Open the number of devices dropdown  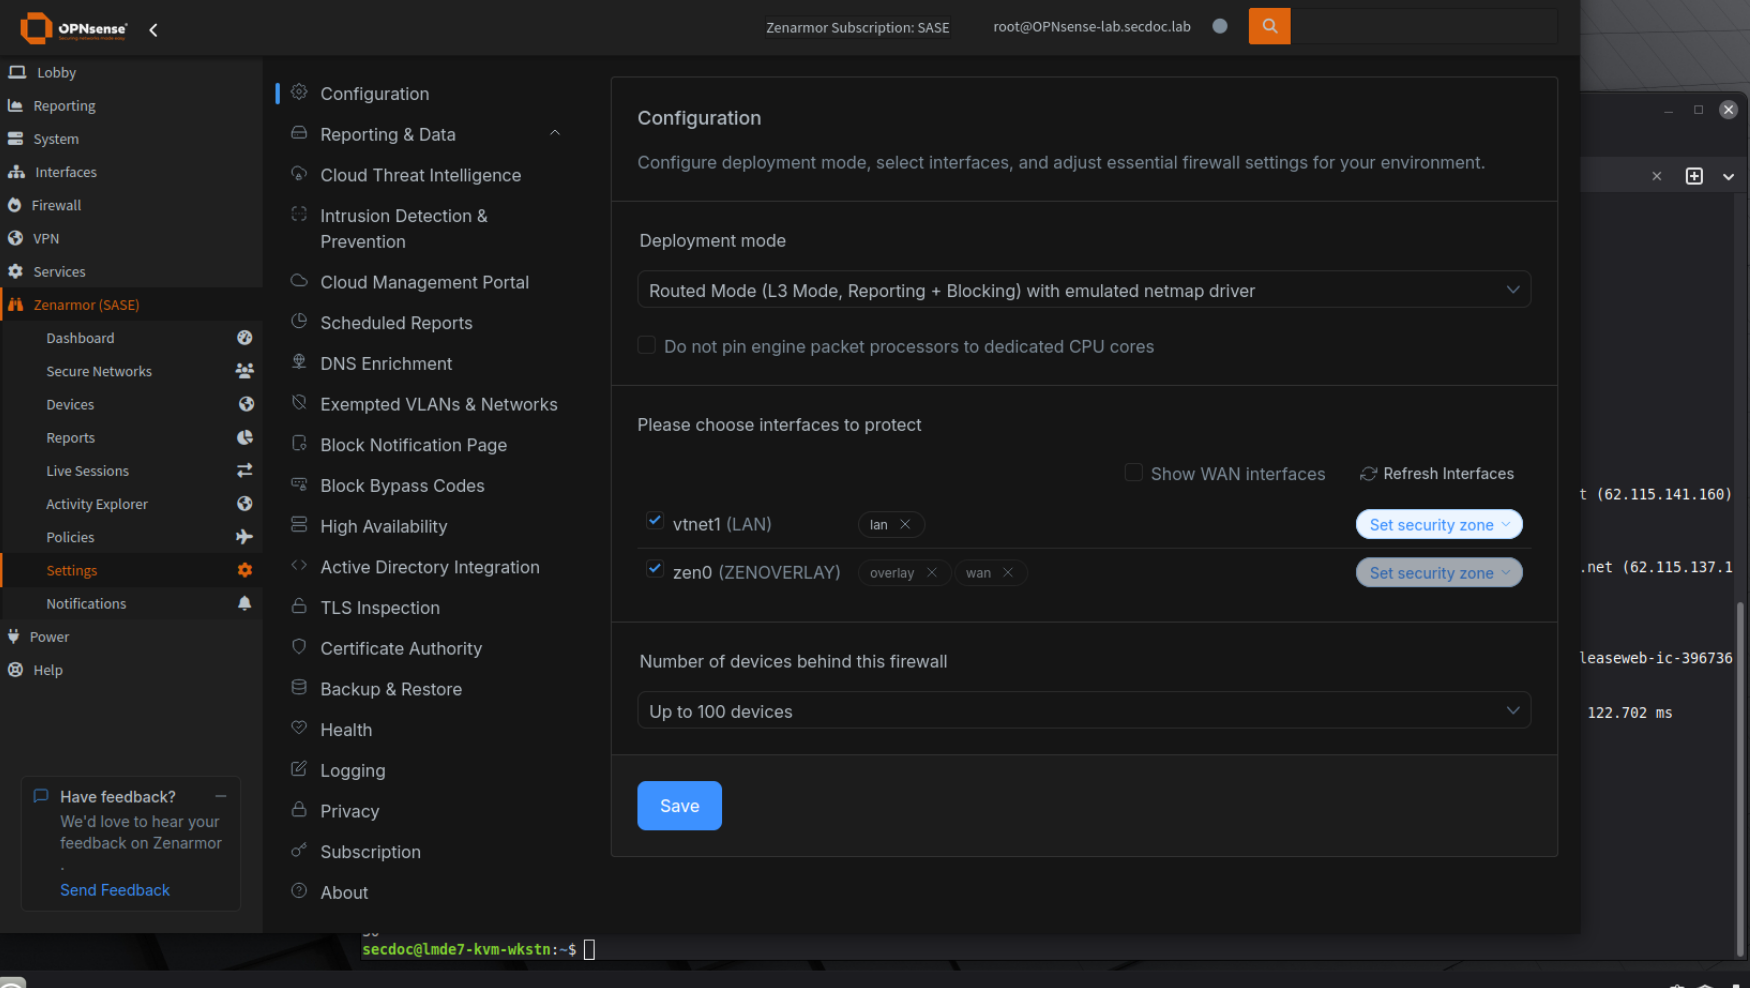(x=1084, y=711)
